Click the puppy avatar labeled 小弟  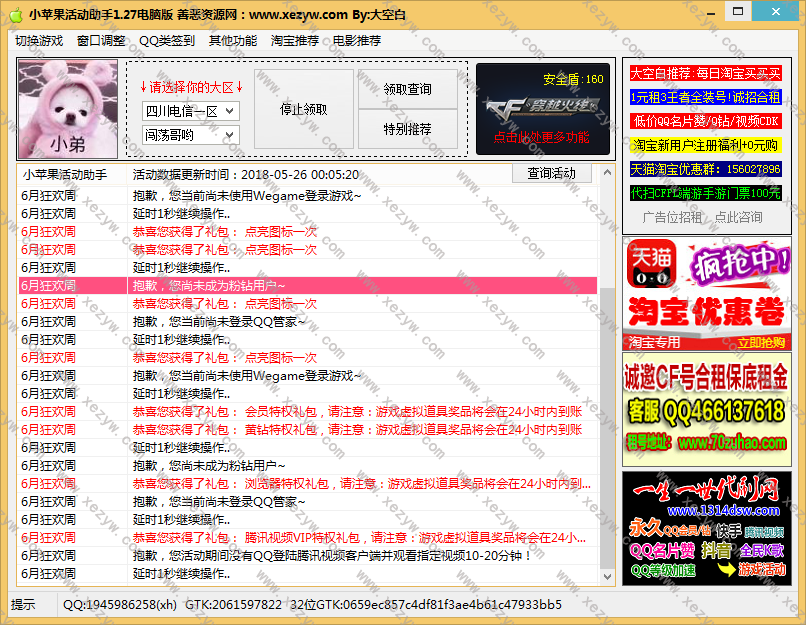click(x=67, y=108)
